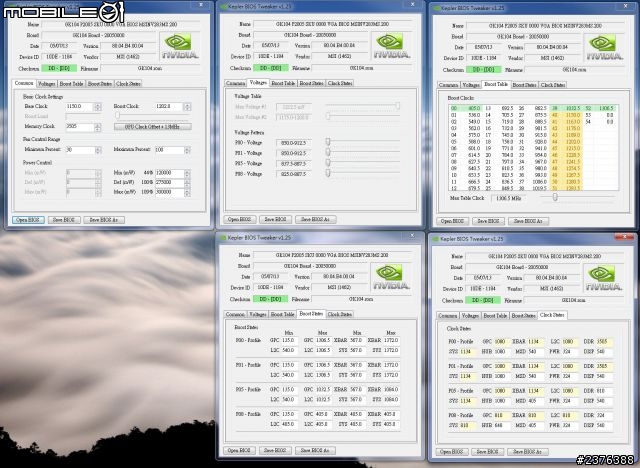Click Save BIOS As in the Voltages window
This screenshot has width=640, height=468.
point(315,219)
